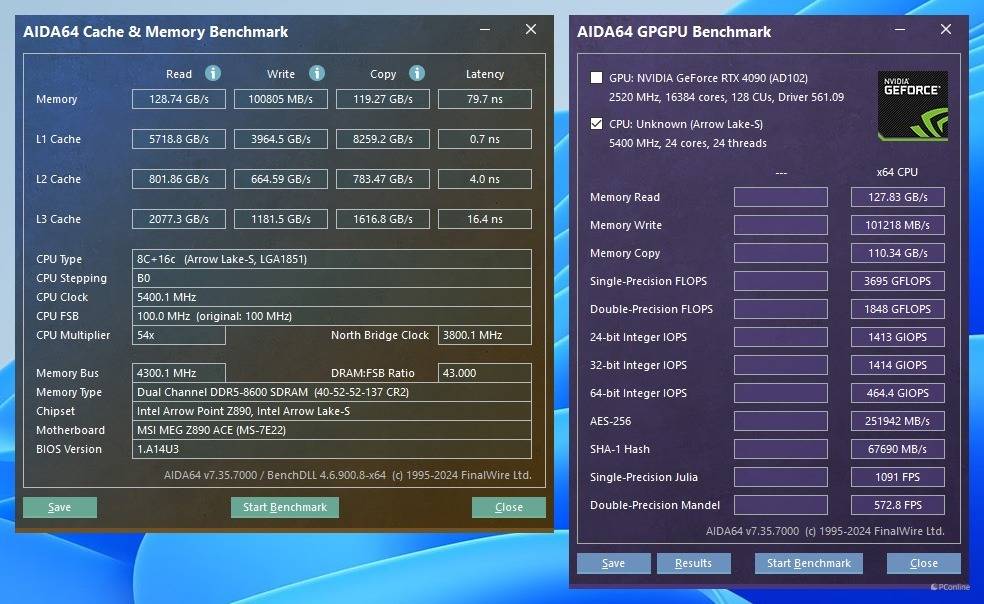The width and height of the screenshot is (984, 604).
Task: Enable the NVIDIA GeForce RTX 4090 GPU checkbox
Action: click(597, 78)
